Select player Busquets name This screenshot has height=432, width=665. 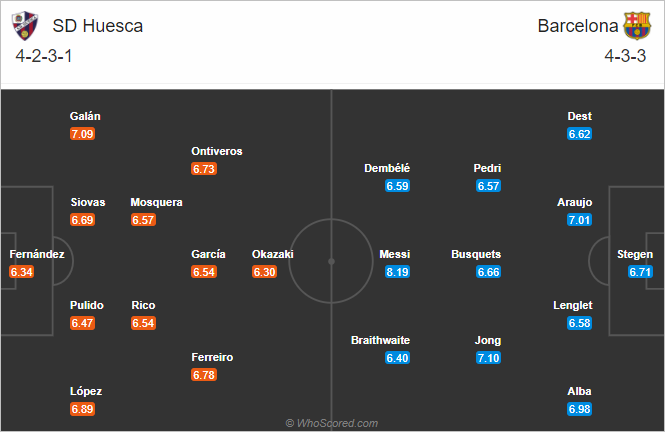[476, 254]
